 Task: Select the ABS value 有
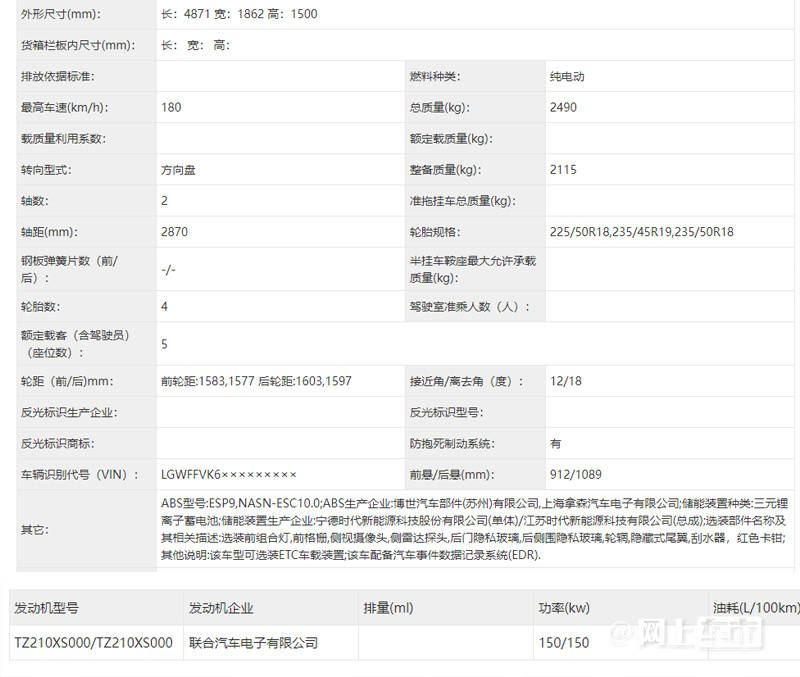[x=555, y=443]
